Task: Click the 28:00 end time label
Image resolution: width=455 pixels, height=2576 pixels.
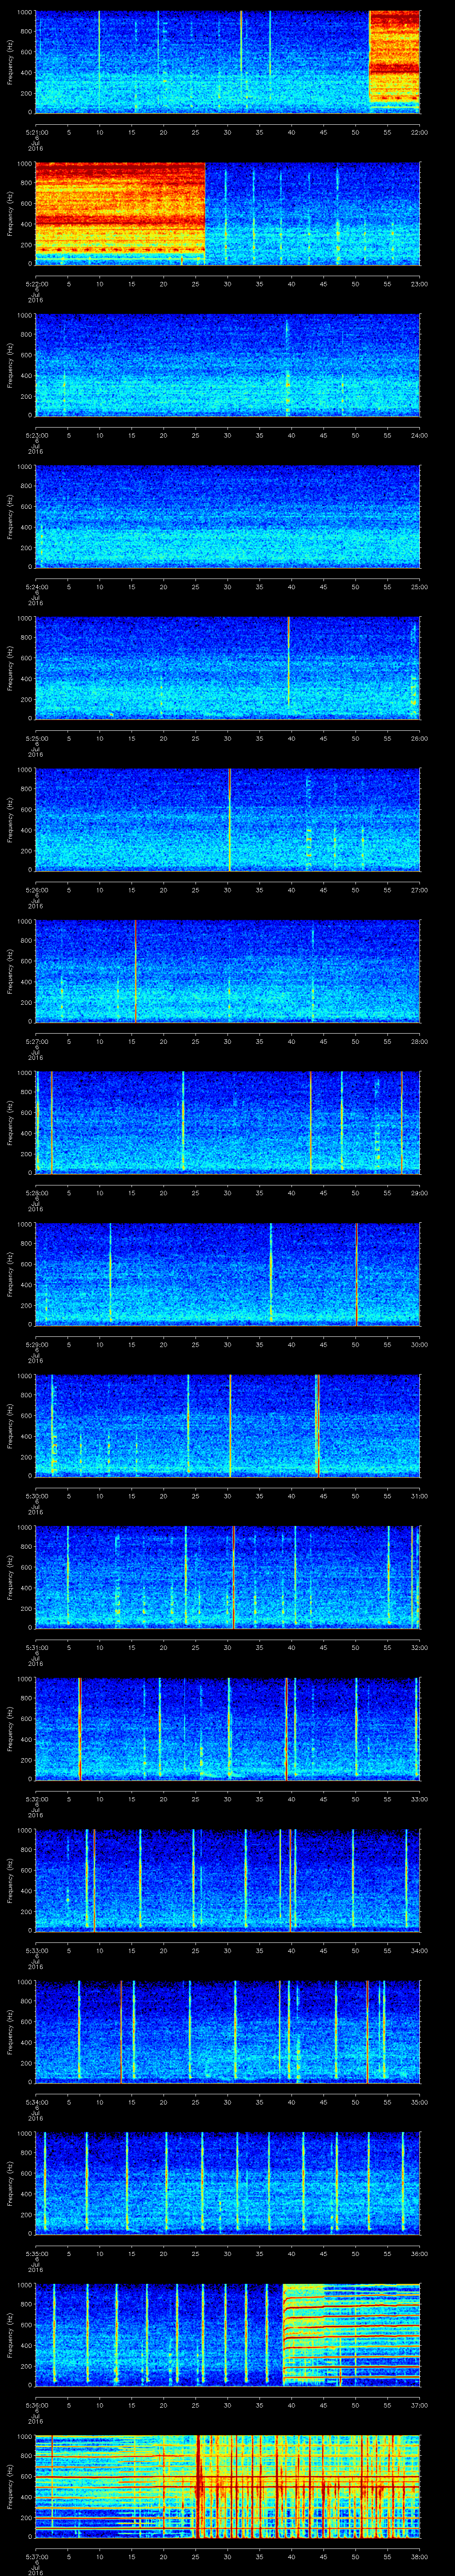Action: coord(419,1041)
